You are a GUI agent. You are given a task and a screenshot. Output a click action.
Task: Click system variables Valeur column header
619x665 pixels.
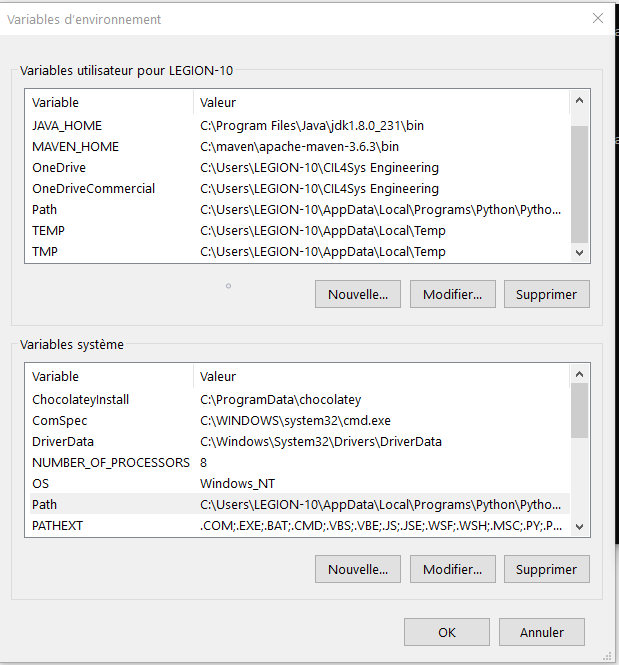tap(381, 376)
